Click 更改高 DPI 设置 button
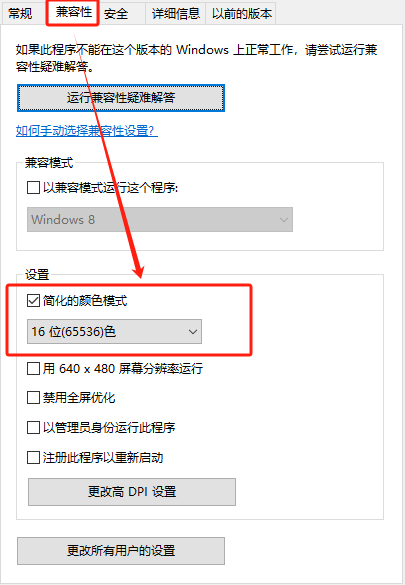Screen dimensions: 405x585 click(132, 492)
